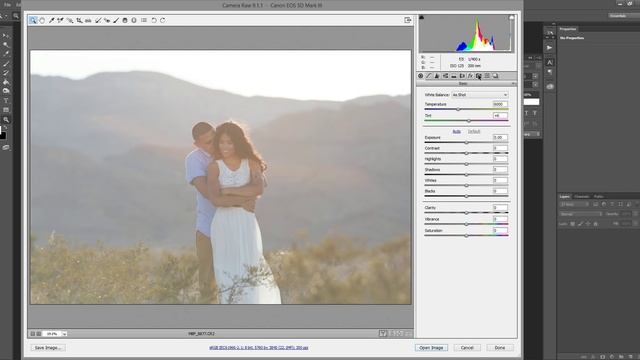Select the Radial Filter tool
This screenshot has height=360, width=640.
click(134, 20)
